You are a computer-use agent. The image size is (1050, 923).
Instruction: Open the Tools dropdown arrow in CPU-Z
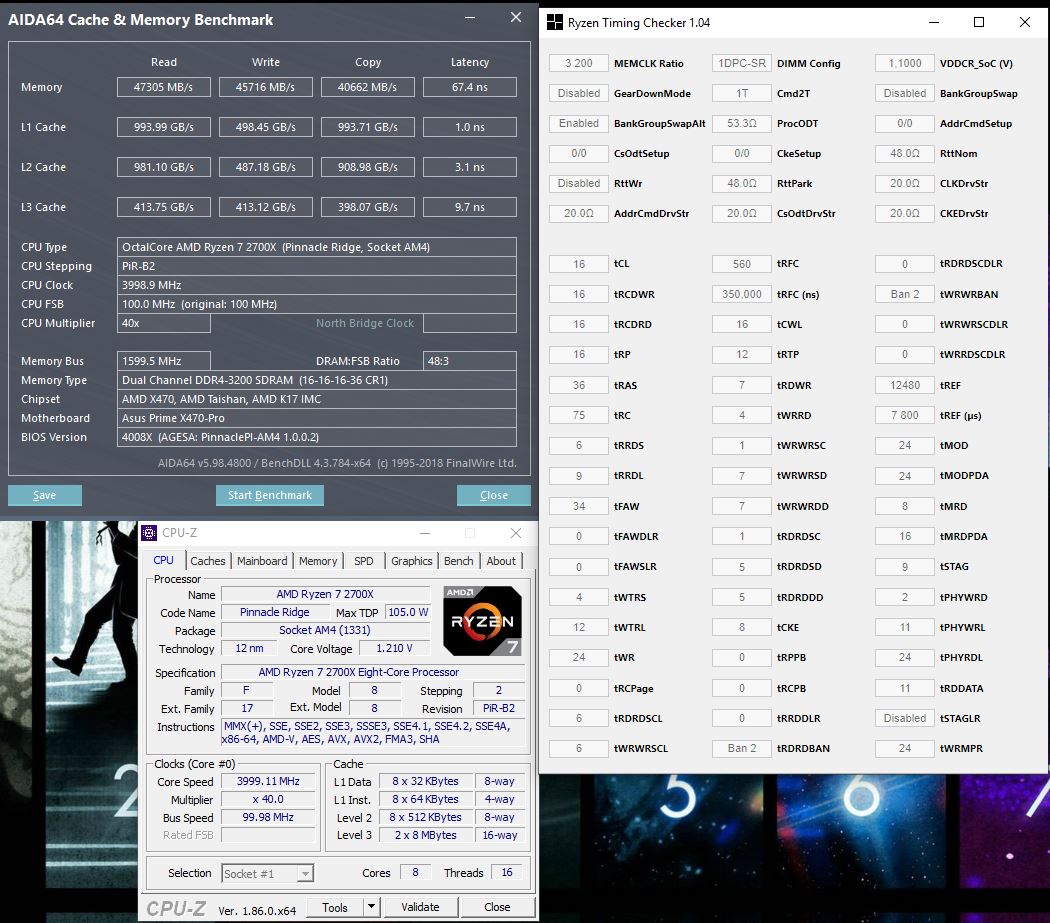pyautogui.click(x=372, y=907)
